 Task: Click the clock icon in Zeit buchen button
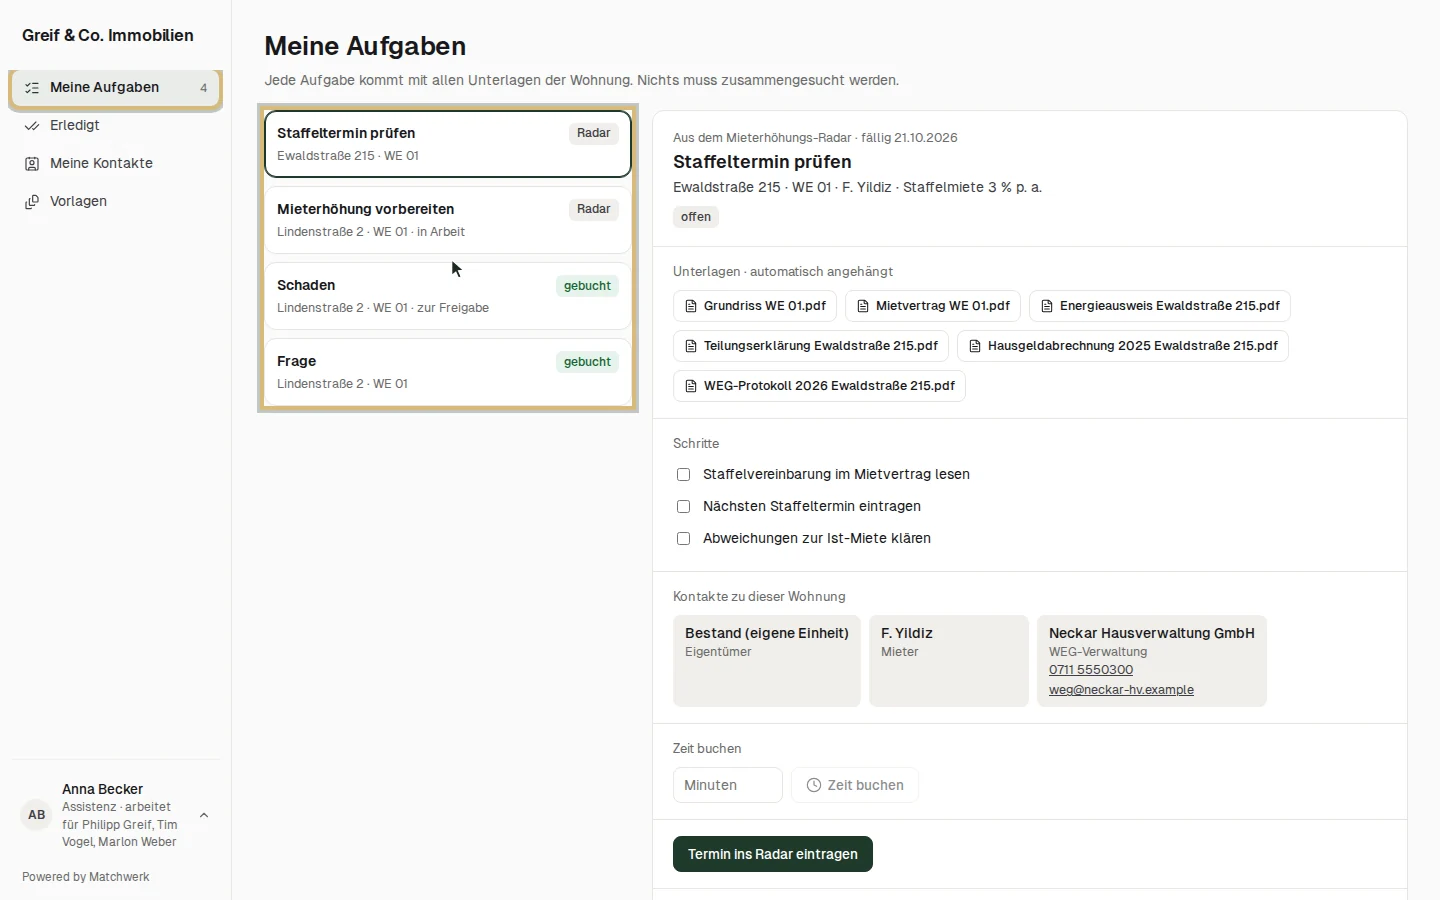pyautogui.click(x=814, y=785)
